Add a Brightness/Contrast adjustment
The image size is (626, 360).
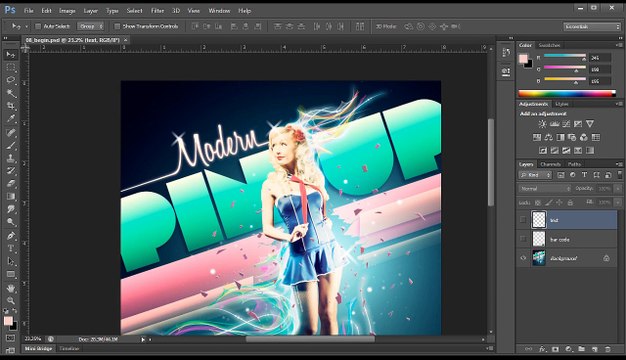click(542, 124)
